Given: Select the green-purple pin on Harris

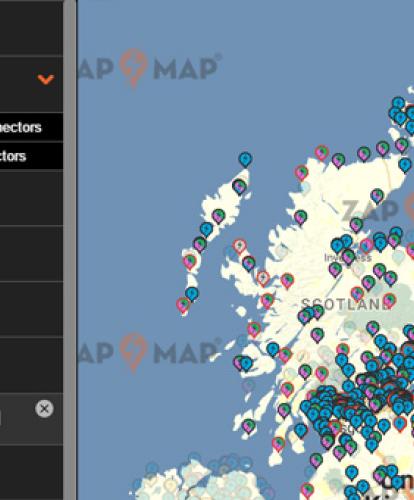Looking at the screenshot, I should pyautogui.click(x=218, y=216).
